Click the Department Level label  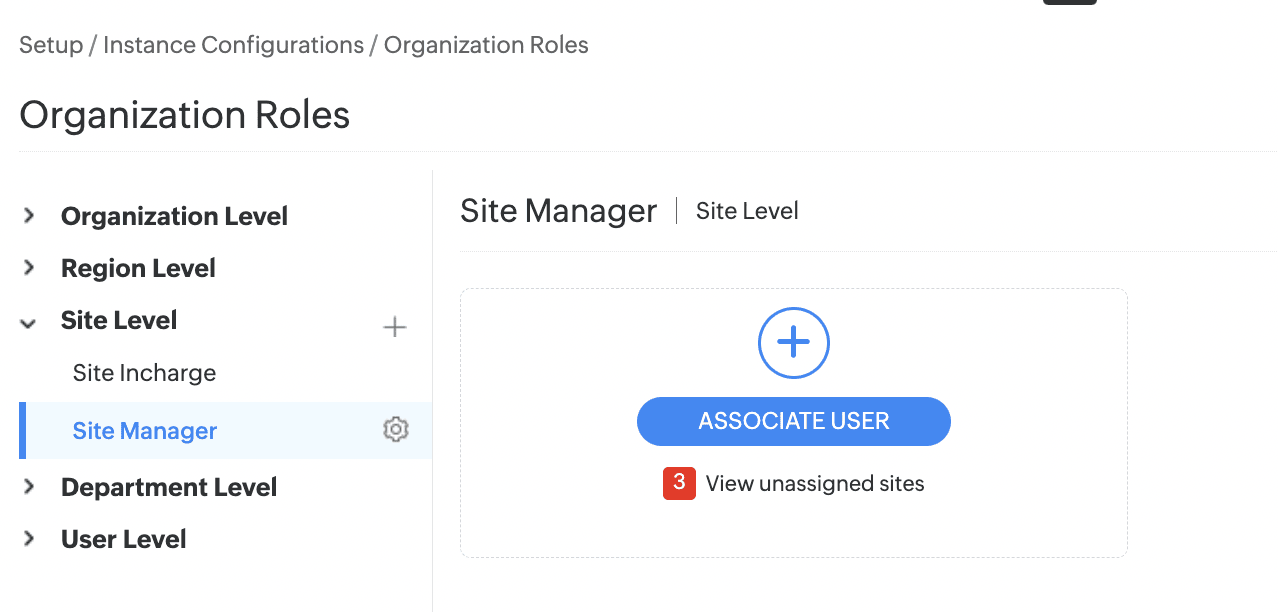(x=169, y=487)
